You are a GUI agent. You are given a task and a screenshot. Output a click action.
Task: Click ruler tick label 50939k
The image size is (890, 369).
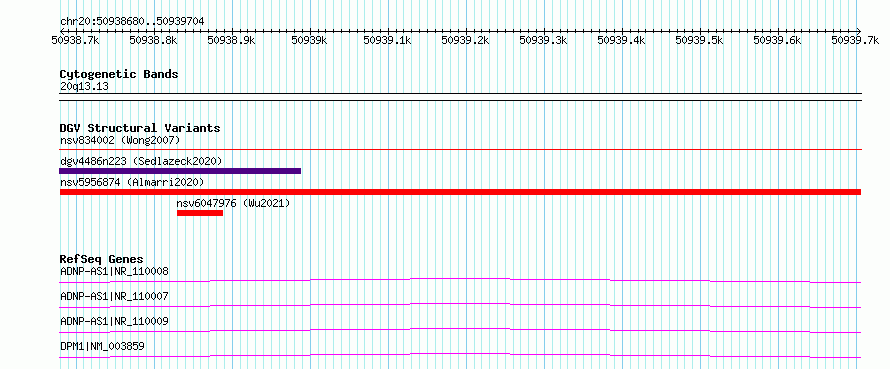309,40
